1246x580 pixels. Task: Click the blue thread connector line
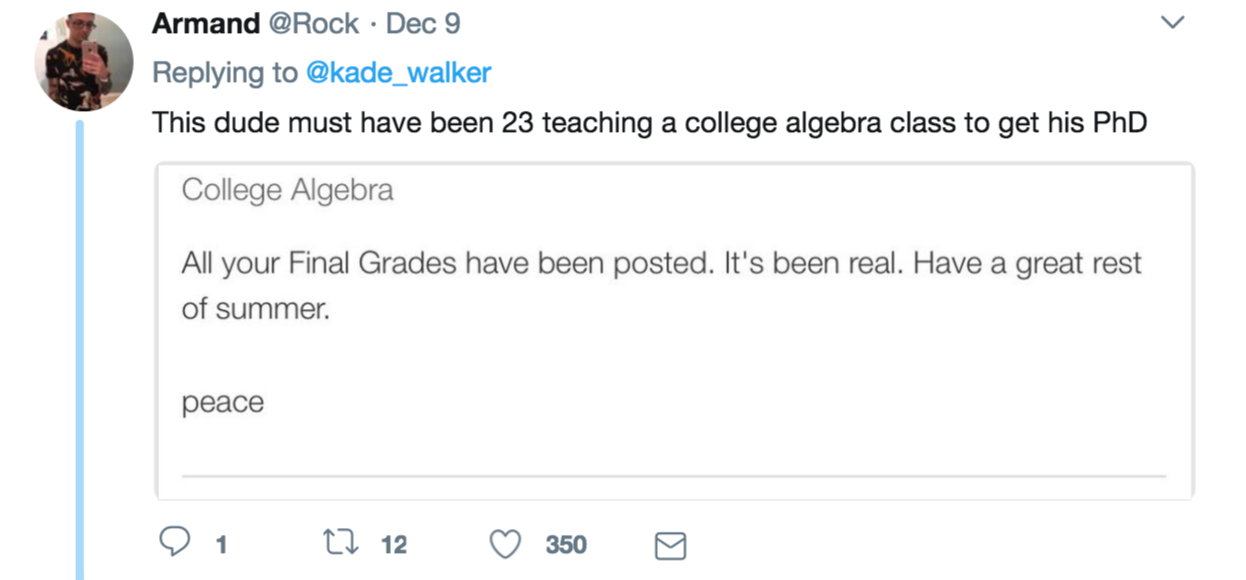80,350
